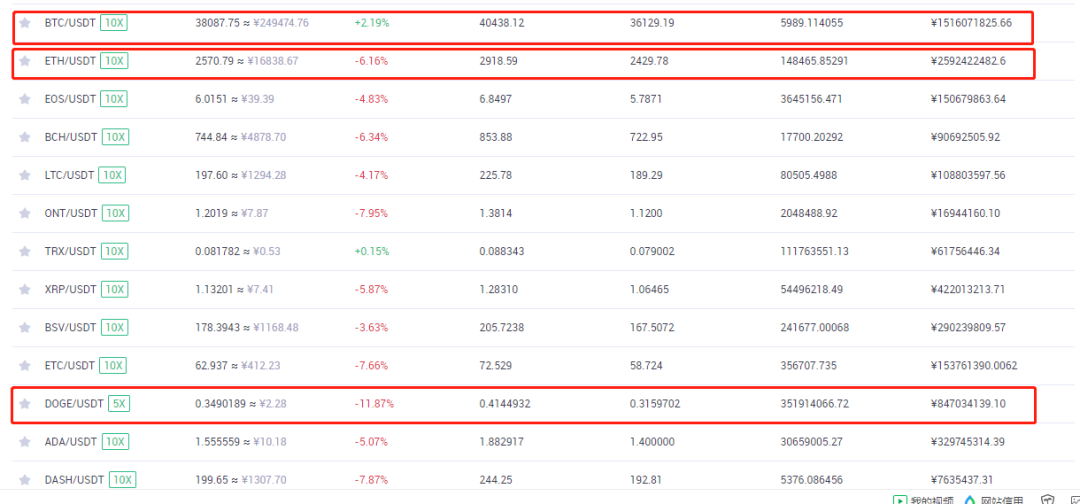The image size is (1080, 504).
Task: Select the high price 40438.12
Action: [x=501, y=23]
